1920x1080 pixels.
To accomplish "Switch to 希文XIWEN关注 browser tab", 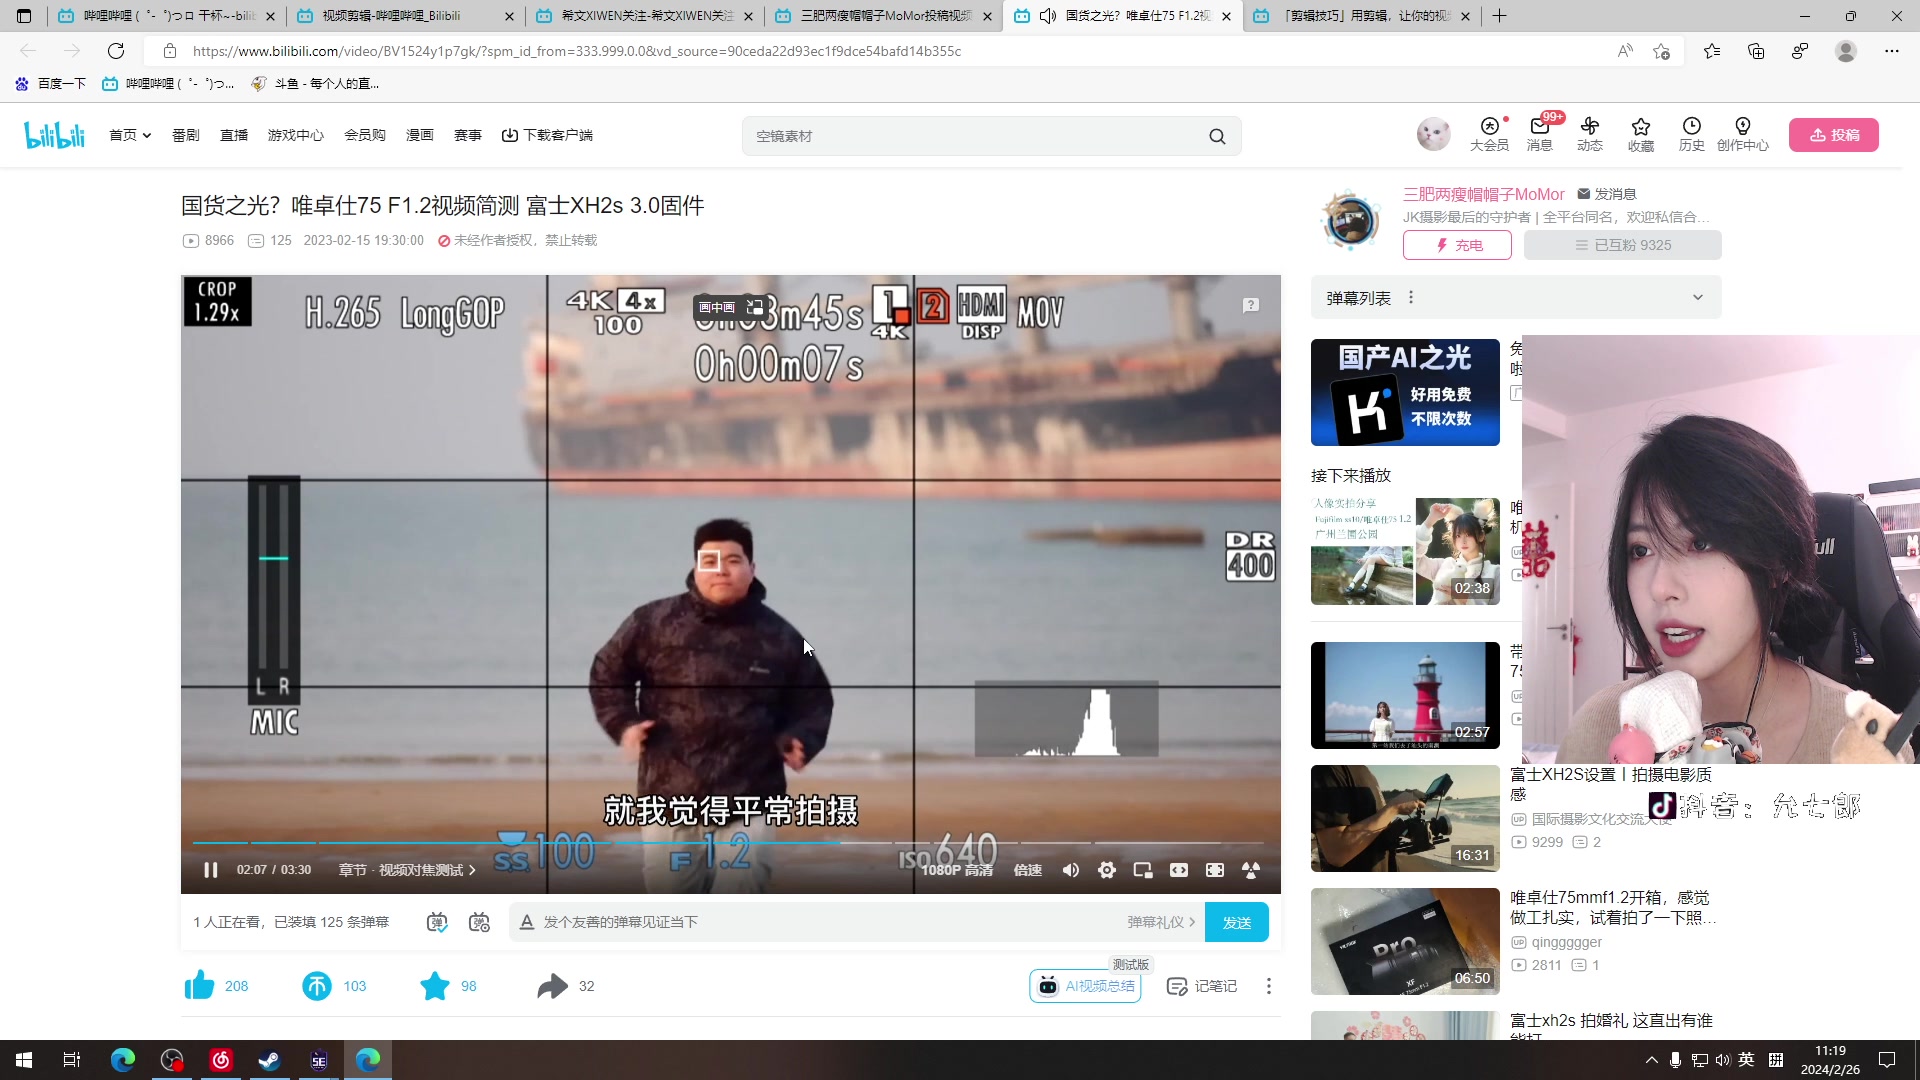I will coord(647,16).
